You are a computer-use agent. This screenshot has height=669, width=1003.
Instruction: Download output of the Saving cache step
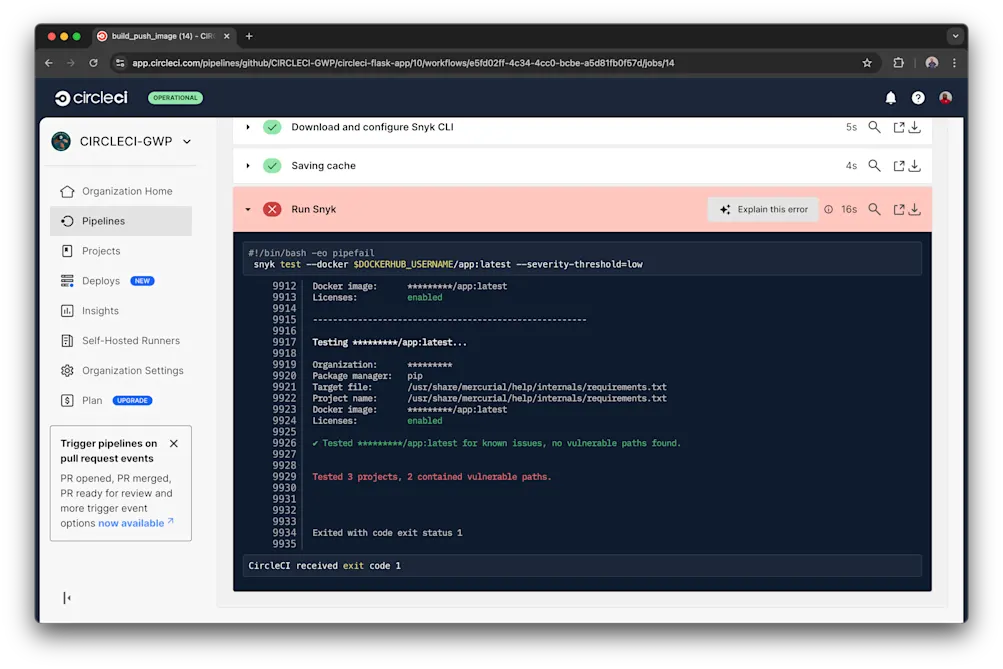(916, 165)
